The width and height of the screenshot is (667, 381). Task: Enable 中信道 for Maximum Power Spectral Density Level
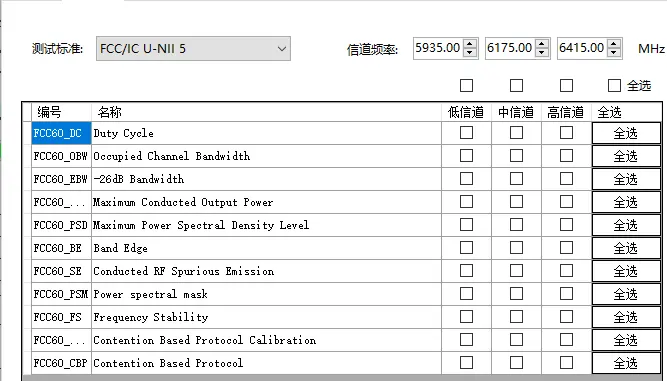[x=516, y=225]
